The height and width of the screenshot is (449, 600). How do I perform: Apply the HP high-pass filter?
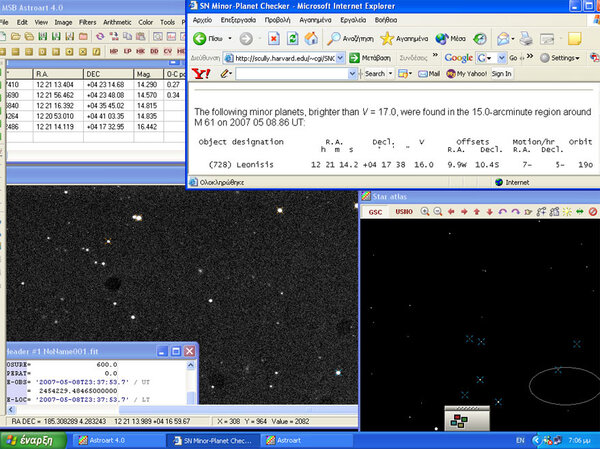[x=114, y=51]
